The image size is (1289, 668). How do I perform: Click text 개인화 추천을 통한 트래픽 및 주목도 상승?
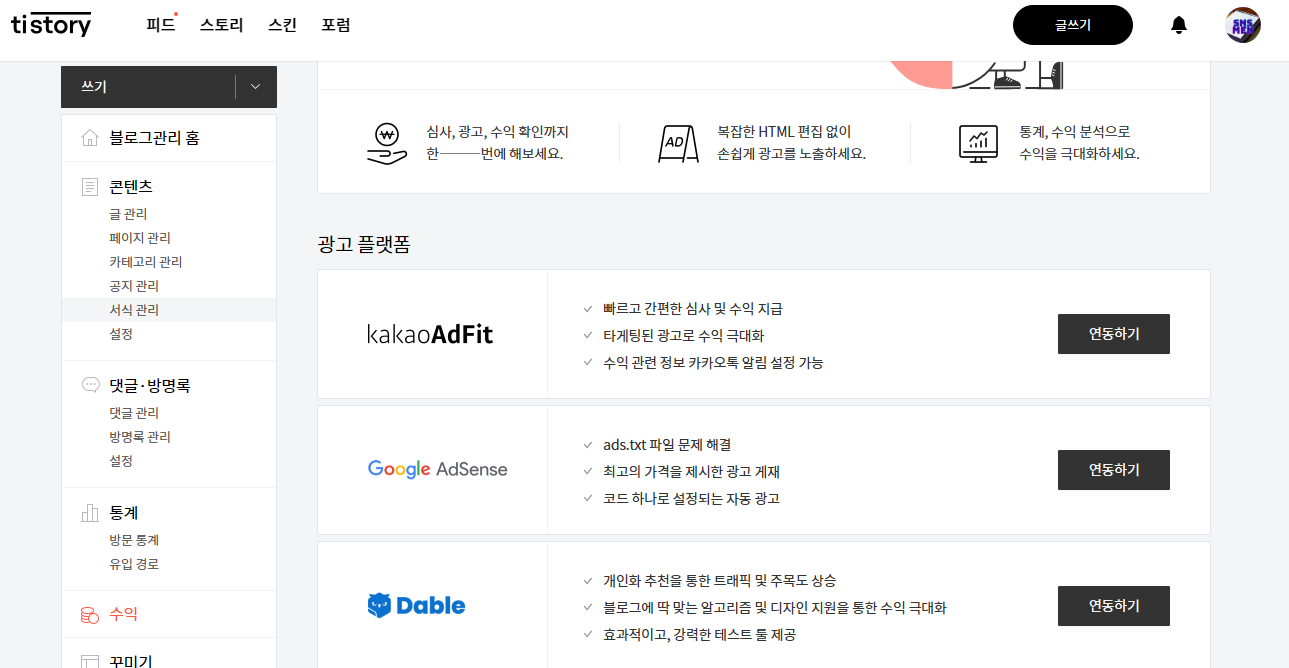(720, 580)
